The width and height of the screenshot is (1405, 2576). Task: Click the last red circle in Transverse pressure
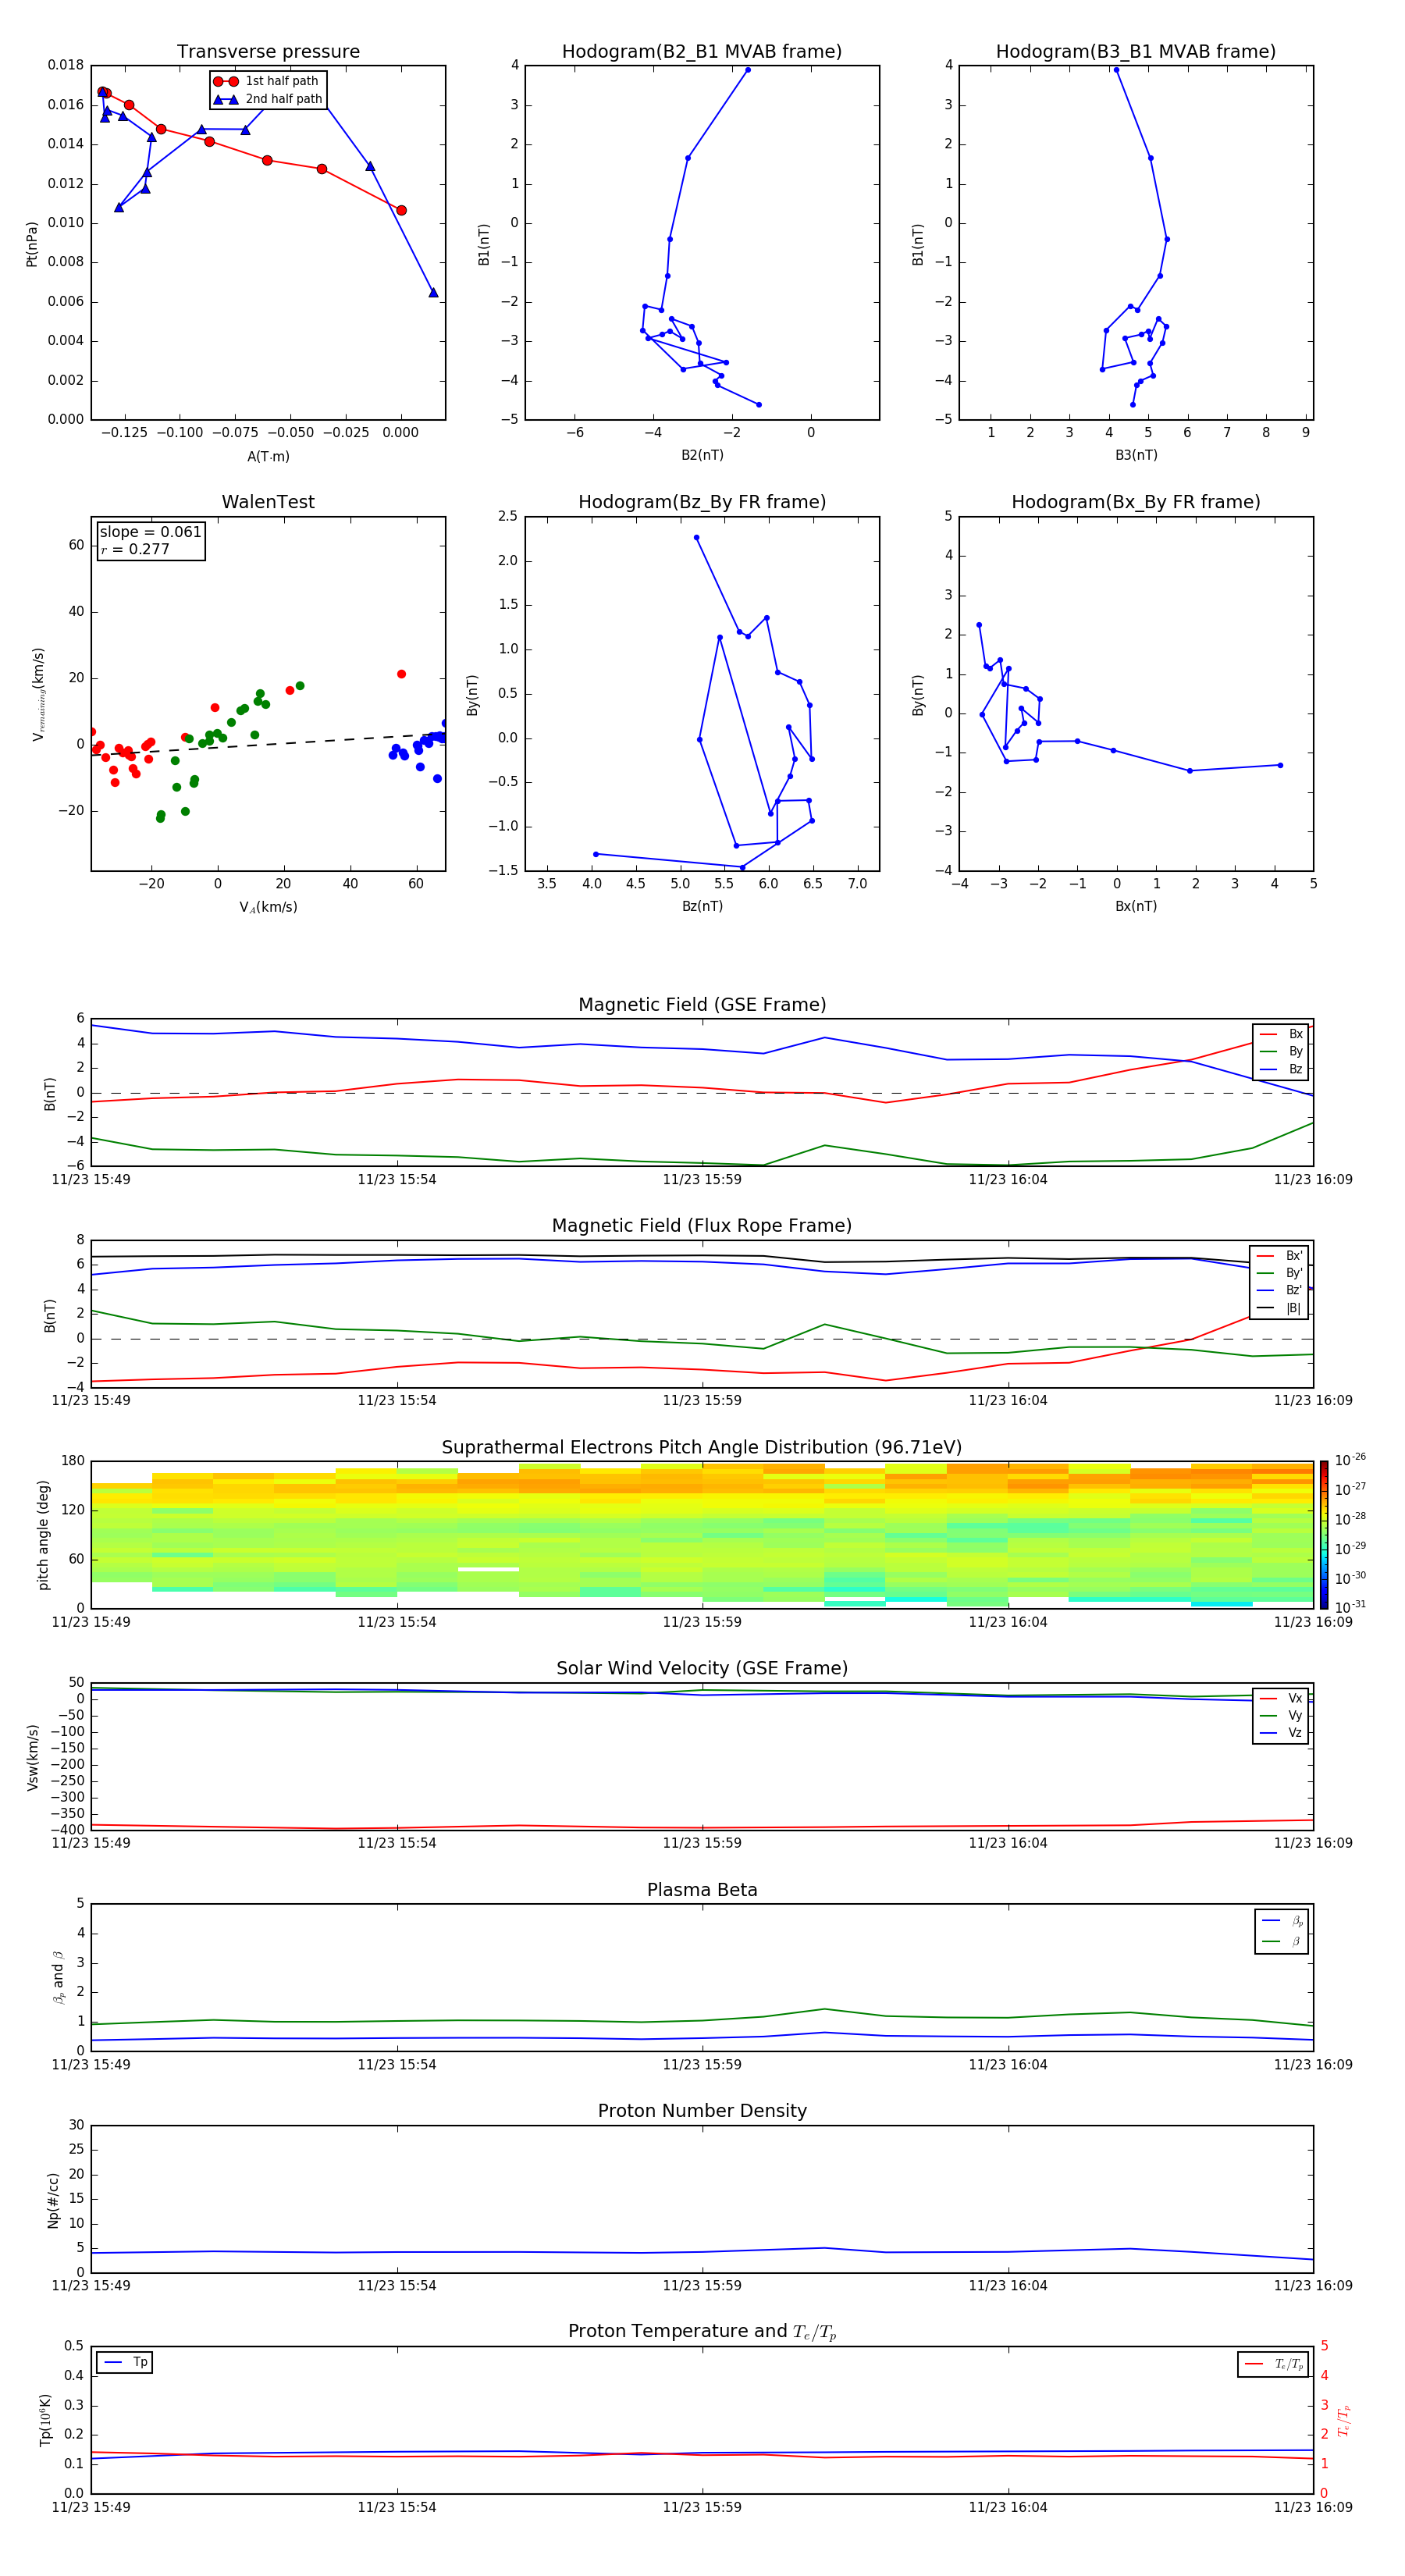(401, 210)
